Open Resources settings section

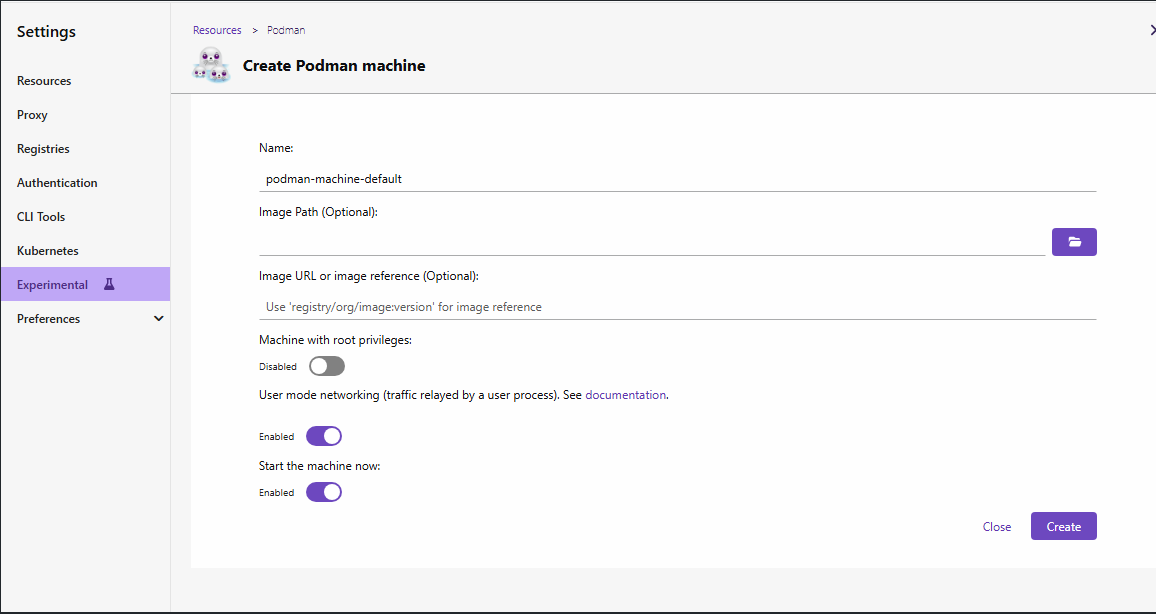click(x=44, y=81)
